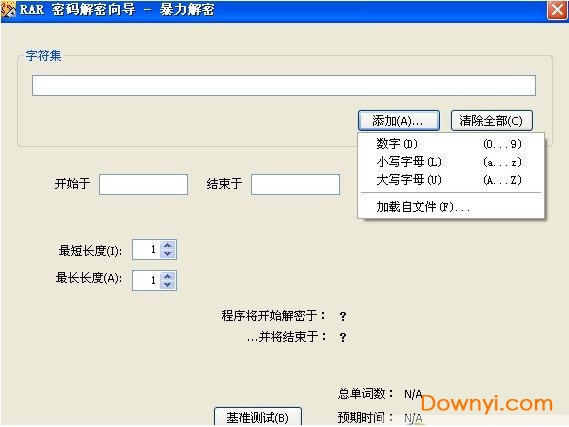Decrease 最短长度 with the down arrow

point(168,254)
